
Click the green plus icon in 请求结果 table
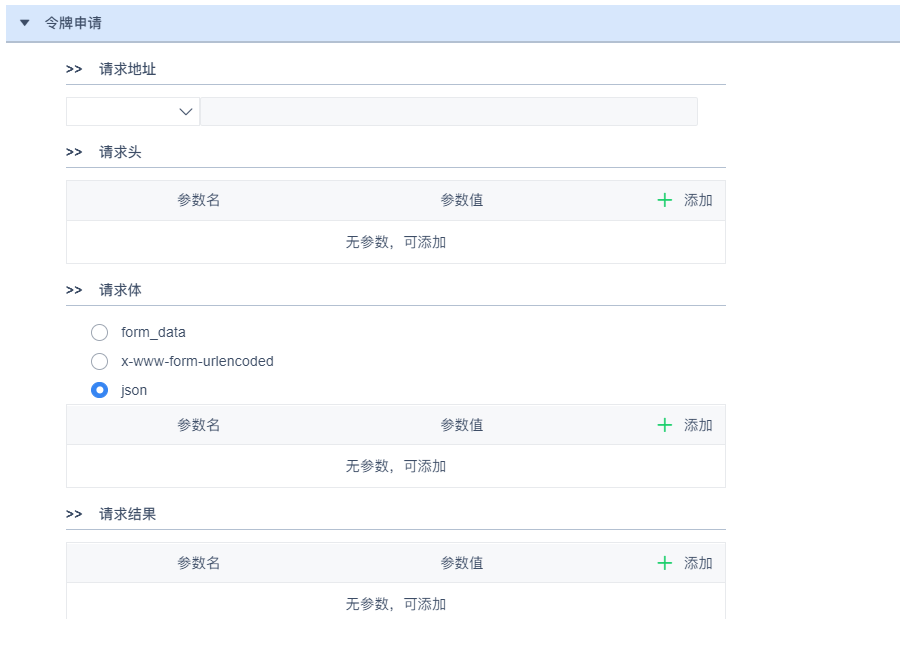coord(665,563)
